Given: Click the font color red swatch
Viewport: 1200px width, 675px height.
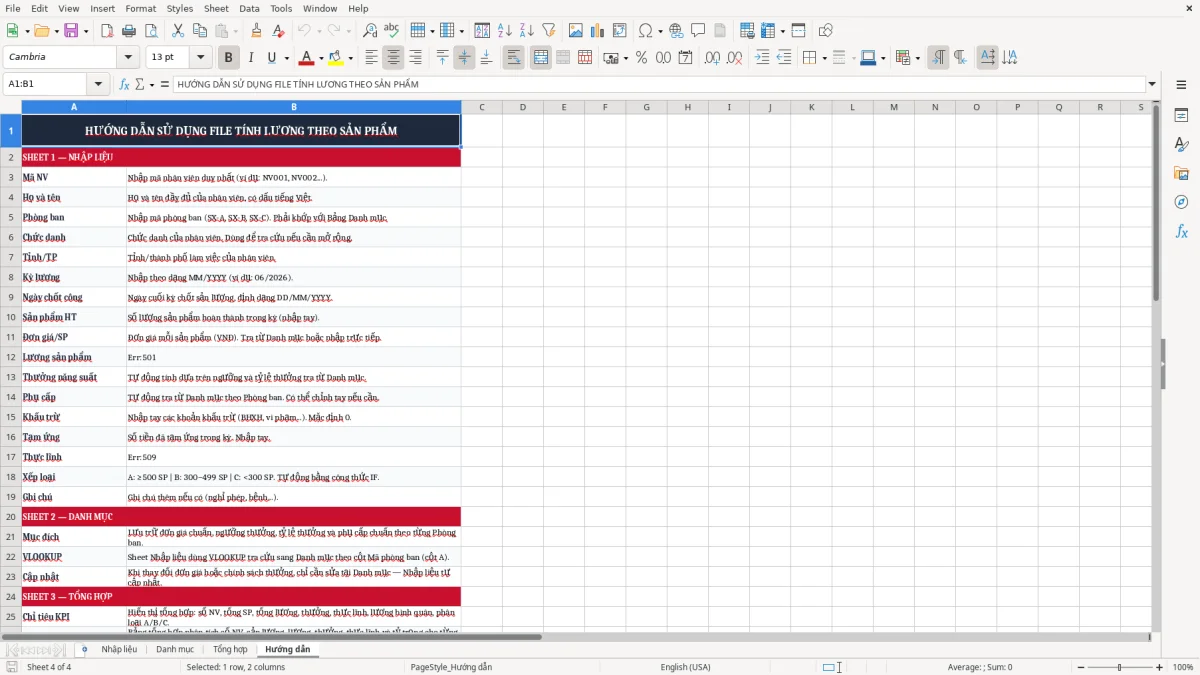Looking at the screenshot, I should coord(307,58).
